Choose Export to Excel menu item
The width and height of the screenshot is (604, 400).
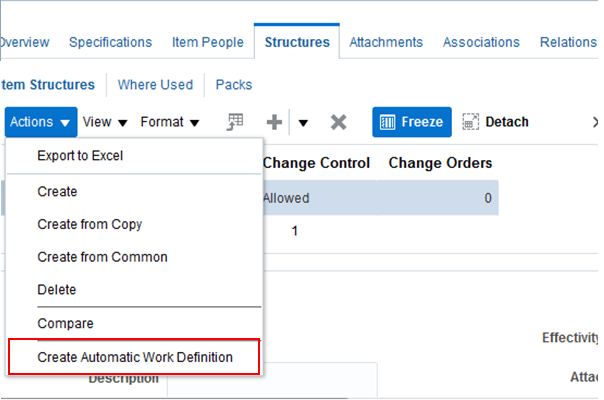tap(80, 155)
